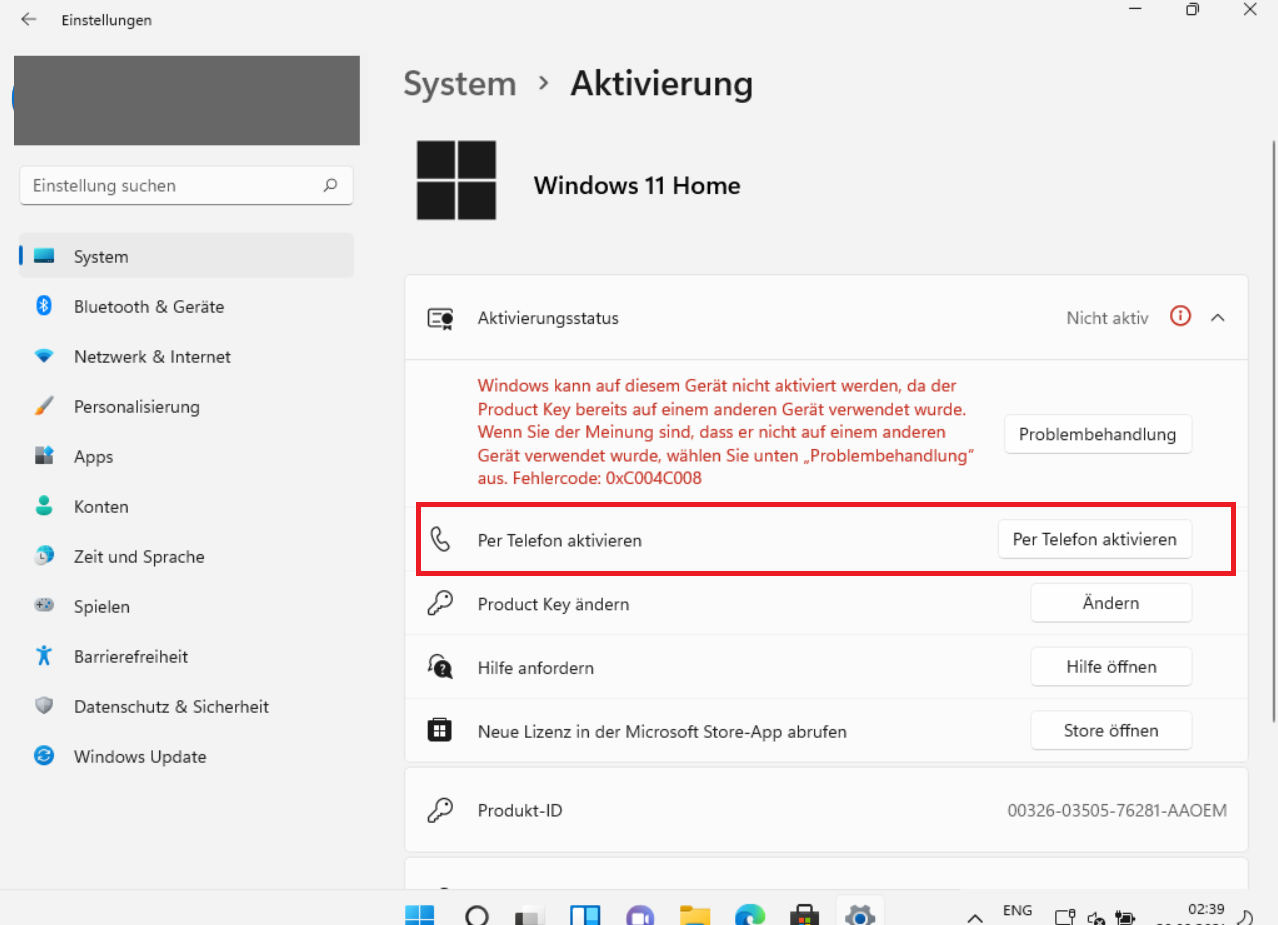Open Bluetooth & Geräte settings
Viewport: 1278px width, 925px height.
(148, 307)
